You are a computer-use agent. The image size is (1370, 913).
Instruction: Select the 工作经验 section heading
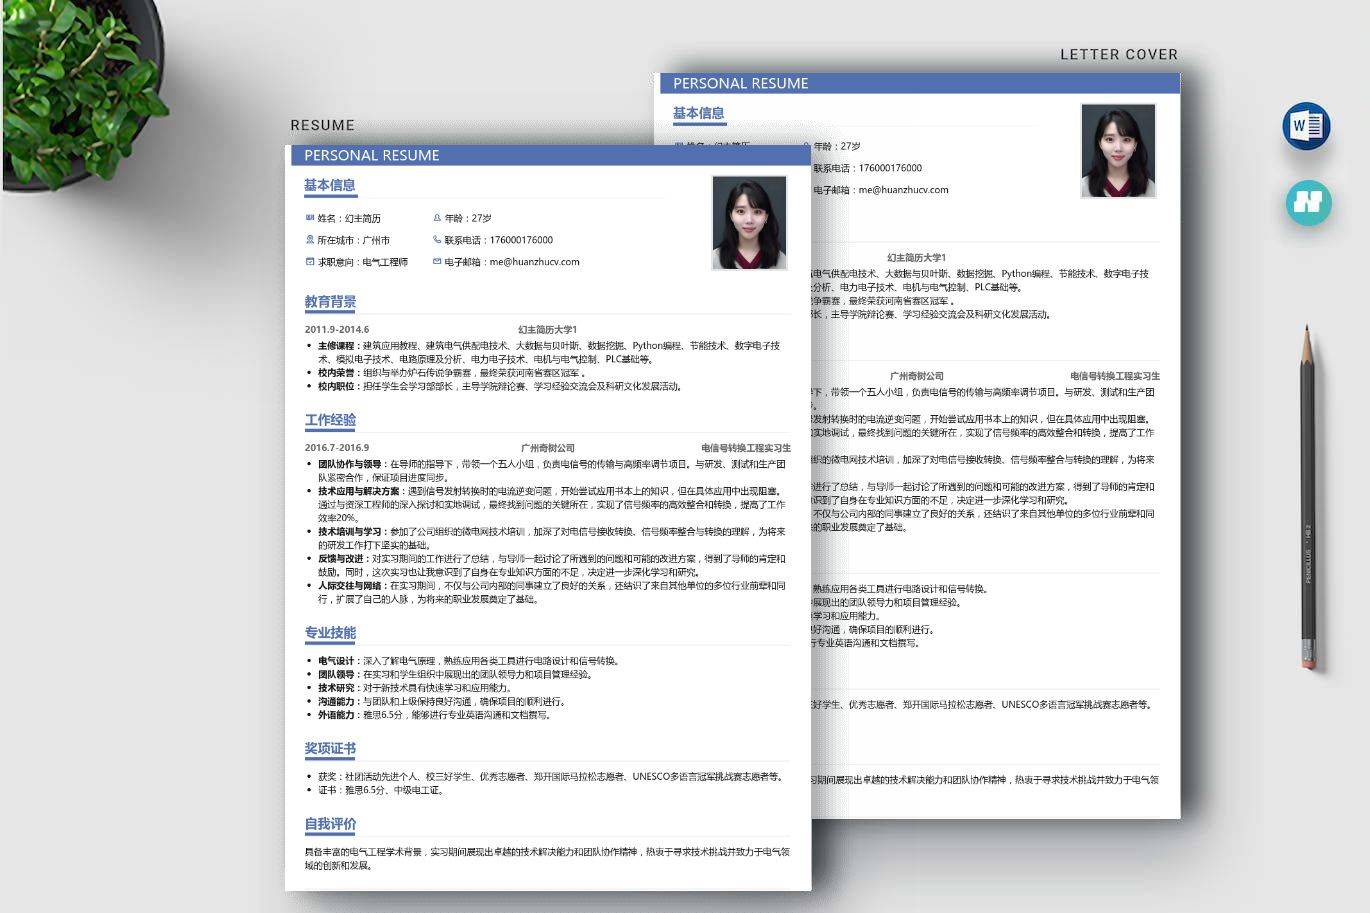click(330, 420)
